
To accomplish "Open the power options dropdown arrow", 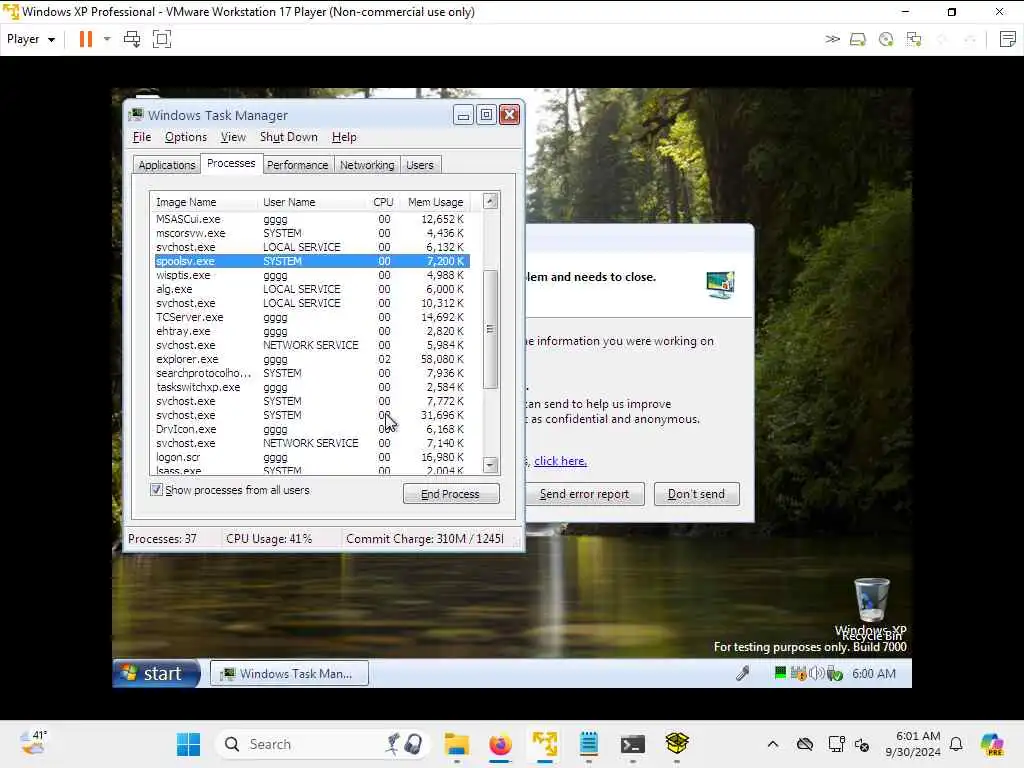I will point(107,39).
